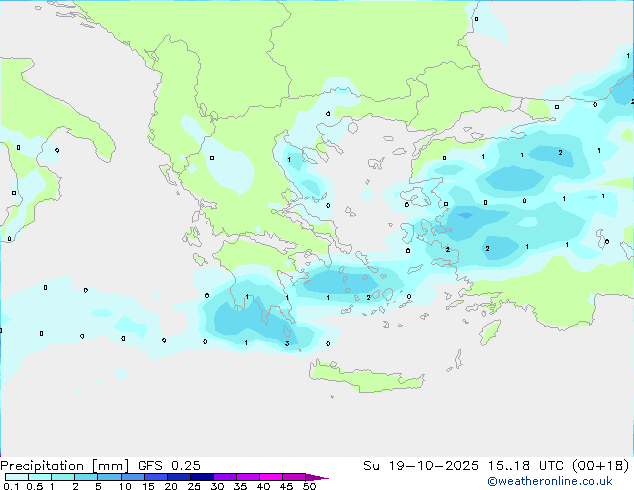
Task: Click the 10–15 mm legend swatch
Action: tap(133, 477)
